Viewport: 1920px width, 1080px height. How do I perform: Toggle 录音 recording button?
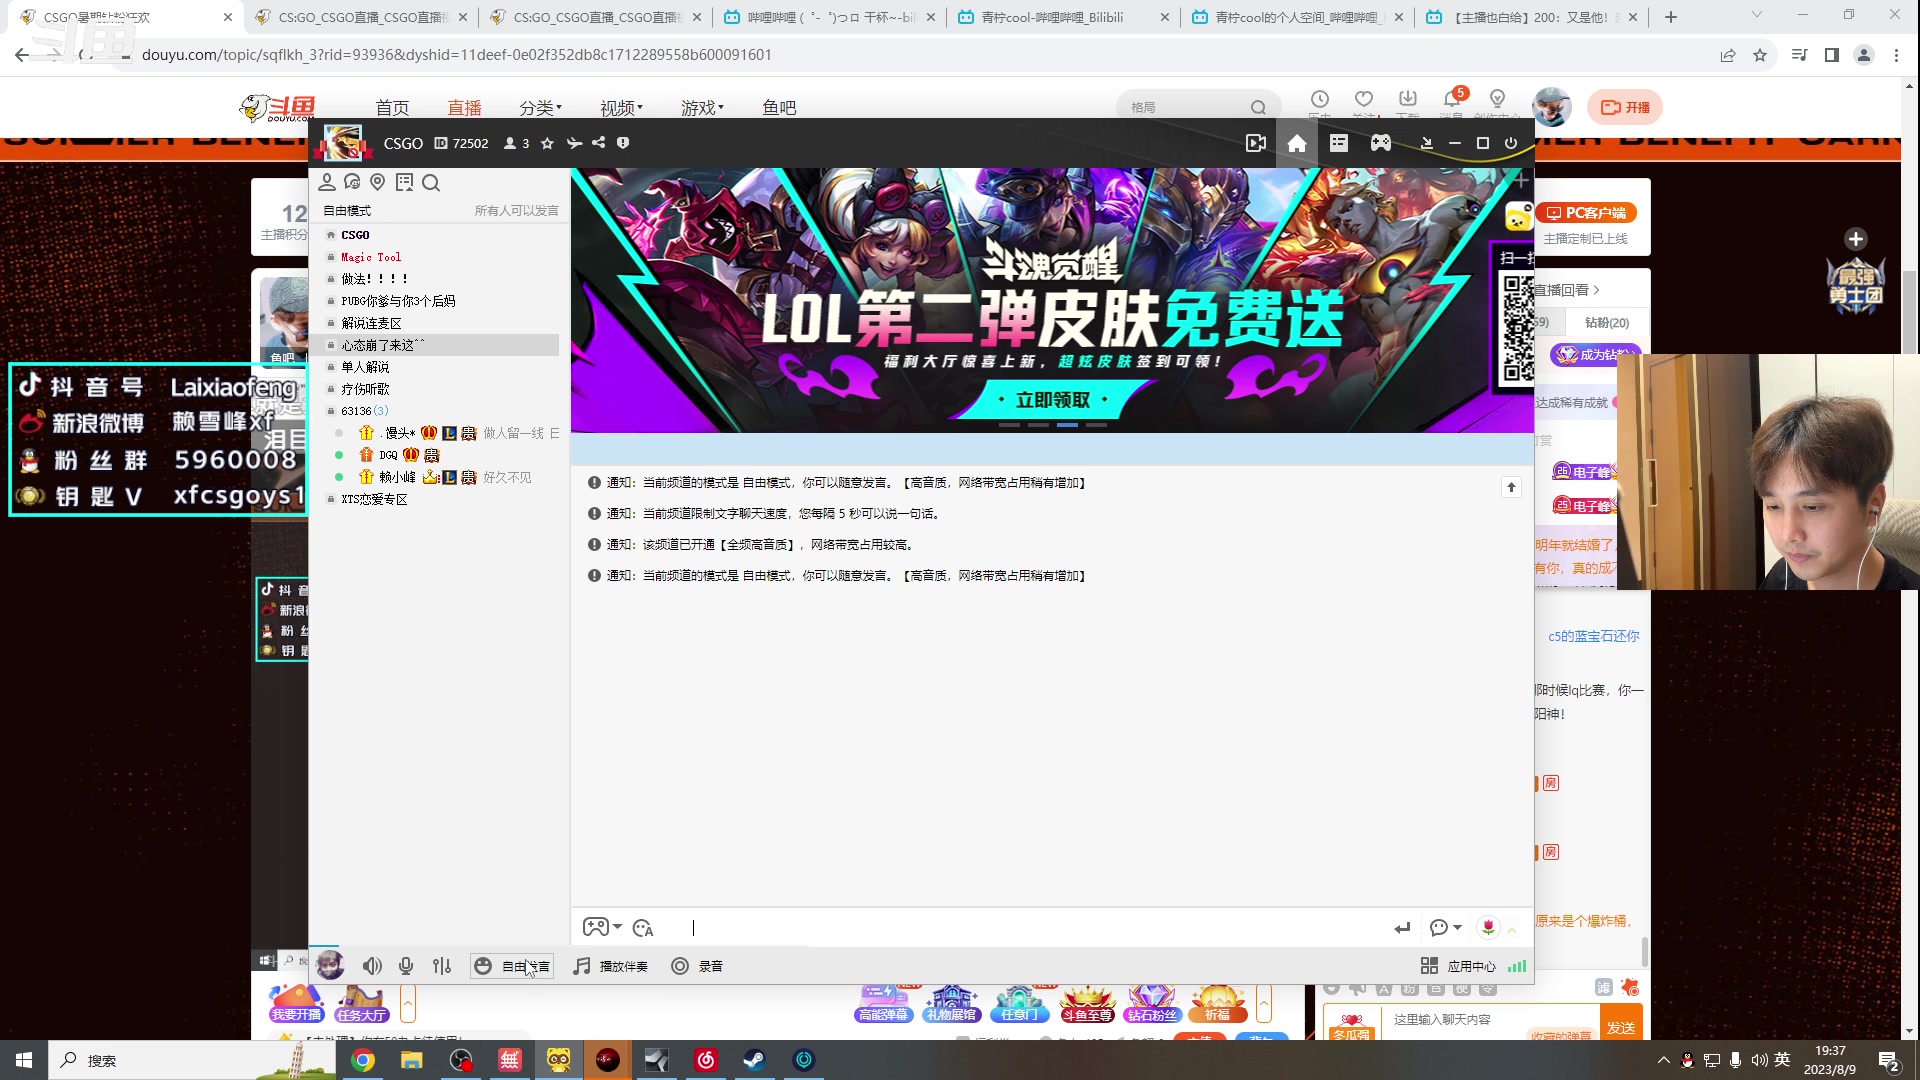[x=697, y=966]
